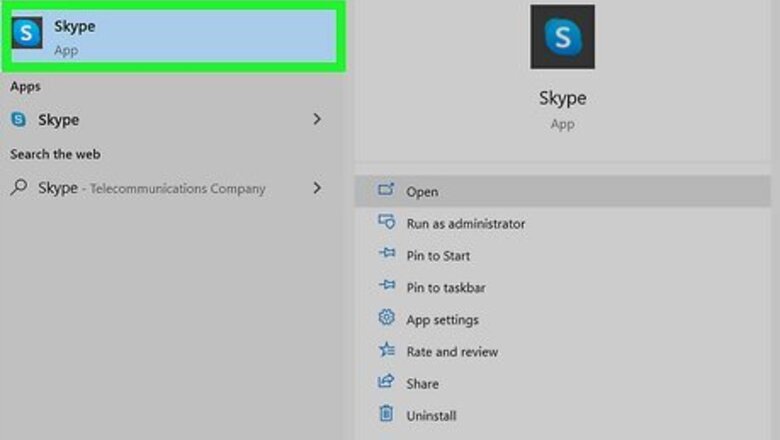Expand the Skype web search suggestion chevron
The height and width of the screenshot is (440, 780).
(x=317, y=187)
